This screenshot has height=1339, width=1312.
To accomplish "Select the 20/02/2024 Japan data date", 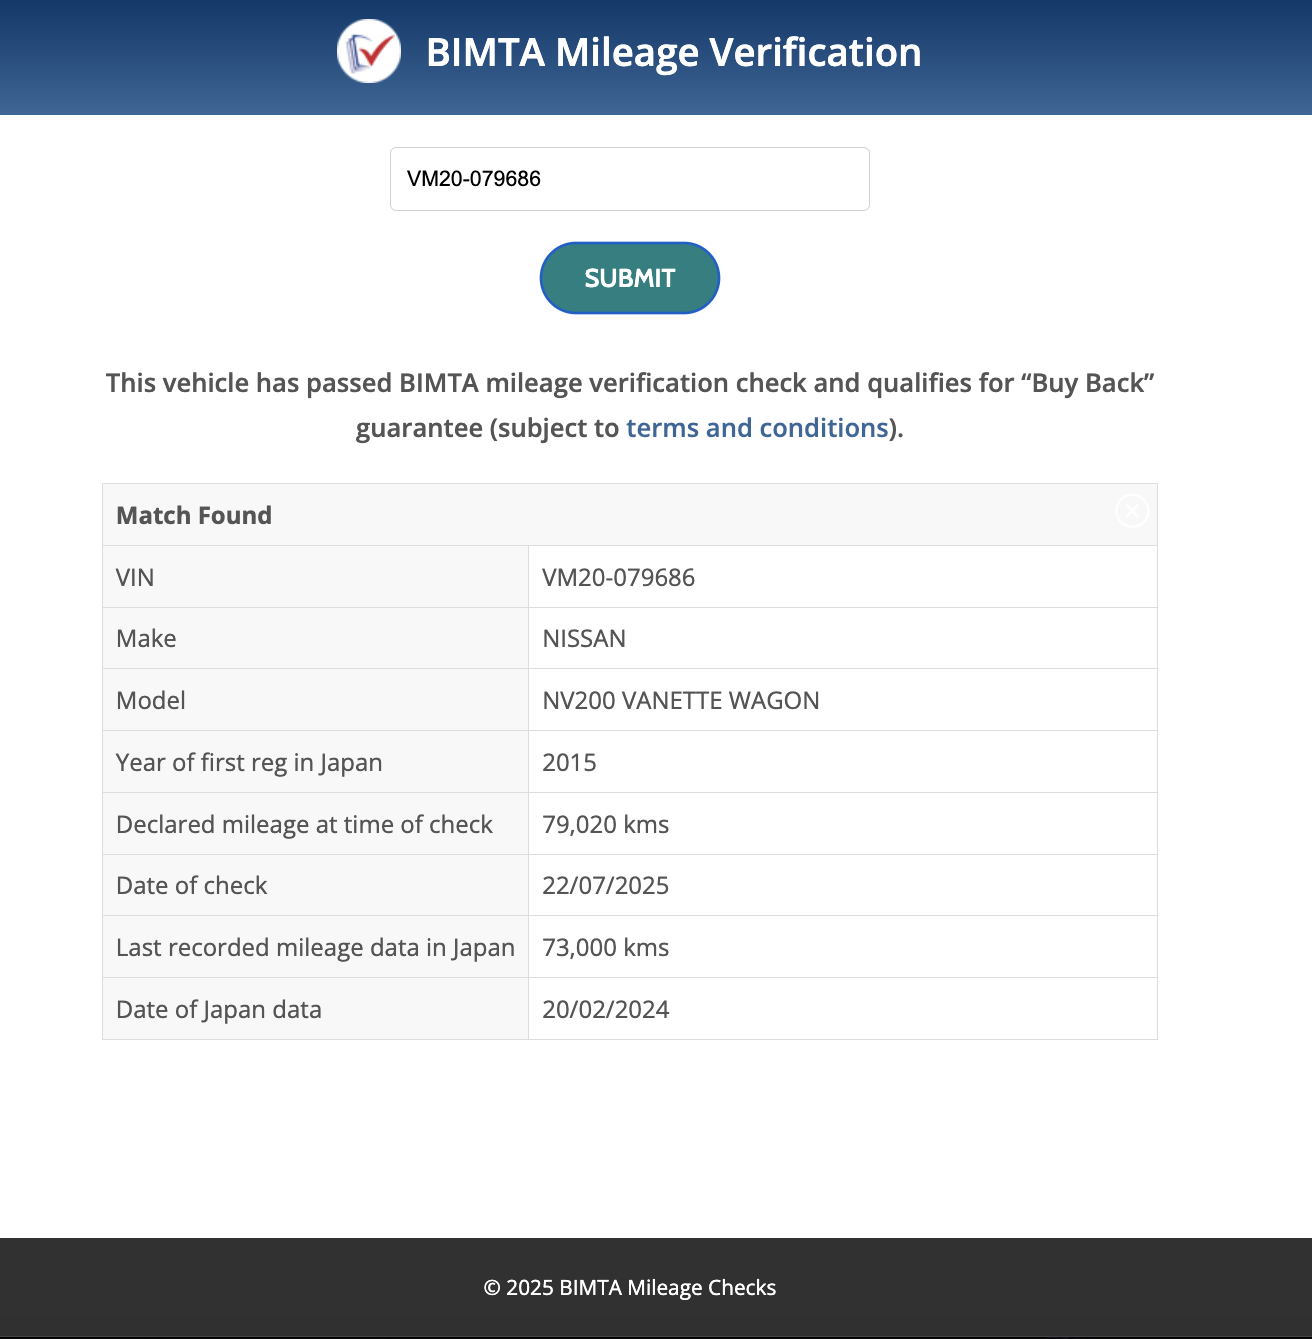I will click(605, 1010).
